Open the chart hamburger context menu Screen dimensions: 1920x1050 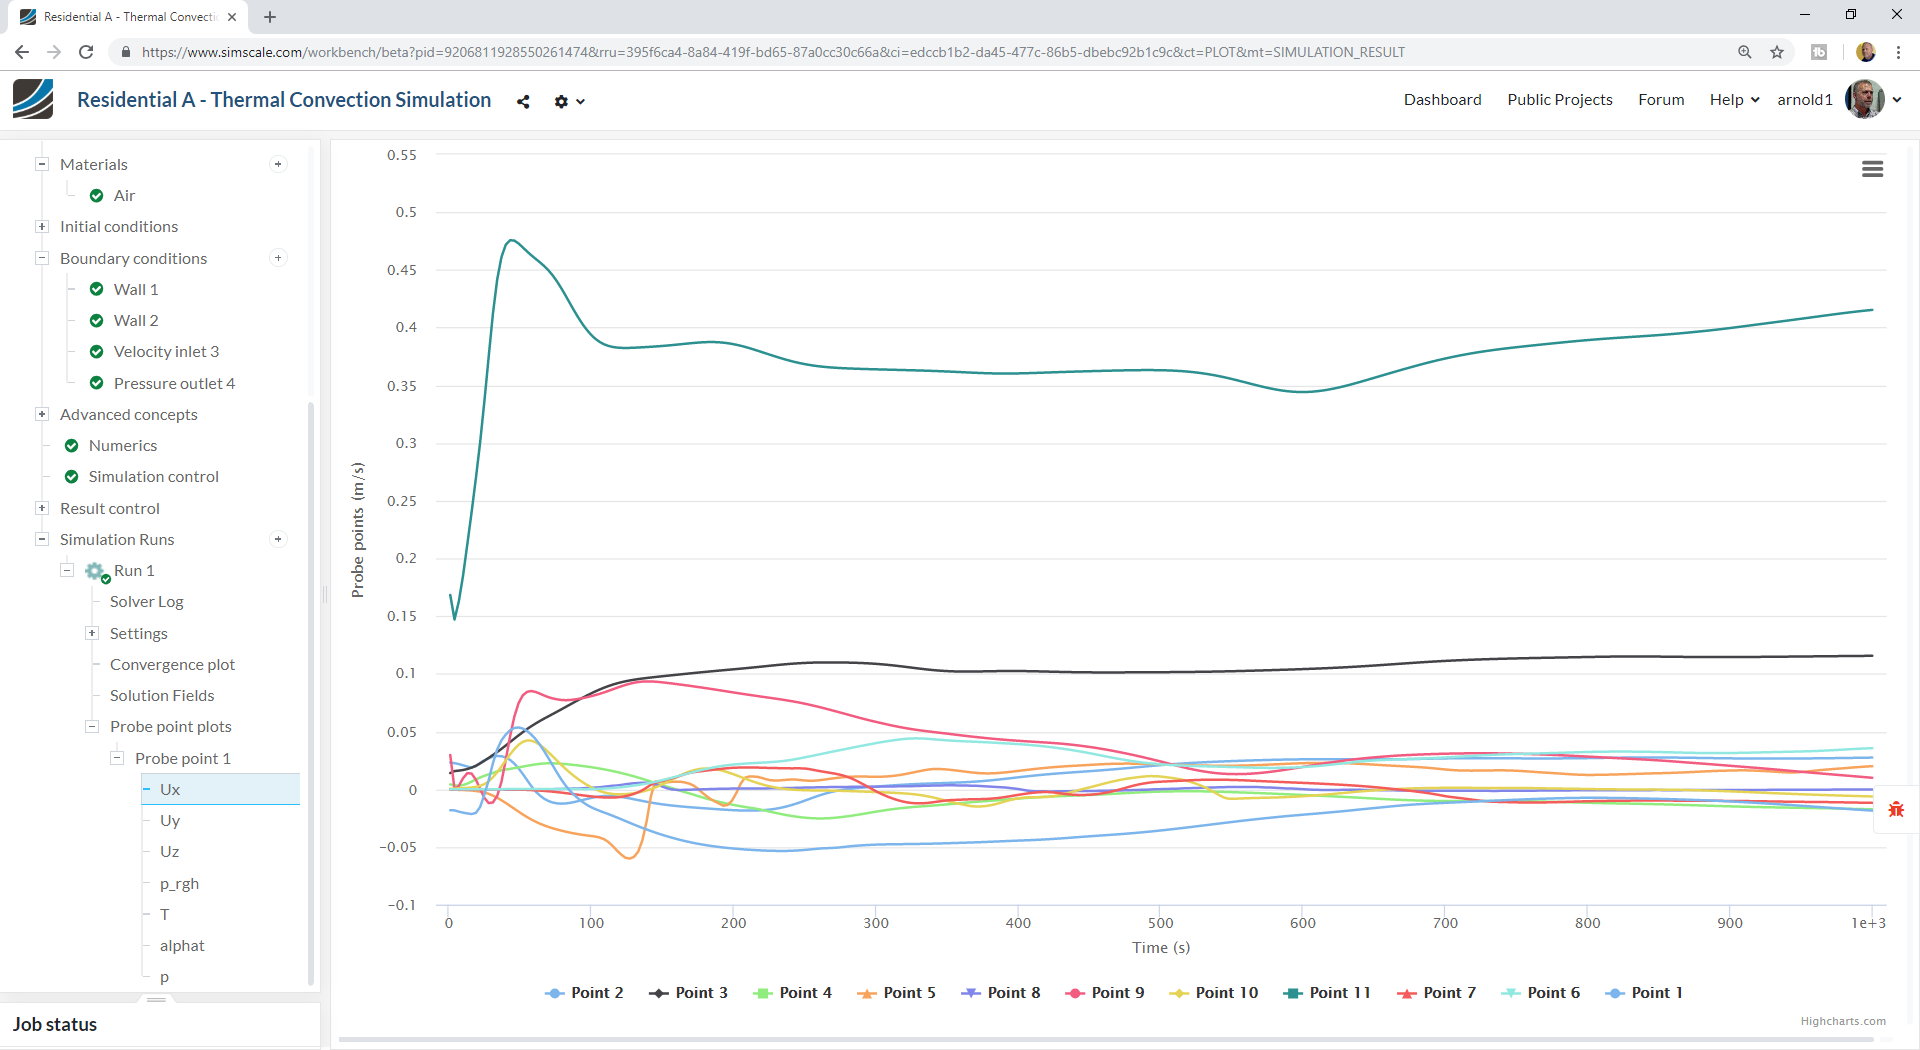pyautogui.click(x=1872, y=169)
